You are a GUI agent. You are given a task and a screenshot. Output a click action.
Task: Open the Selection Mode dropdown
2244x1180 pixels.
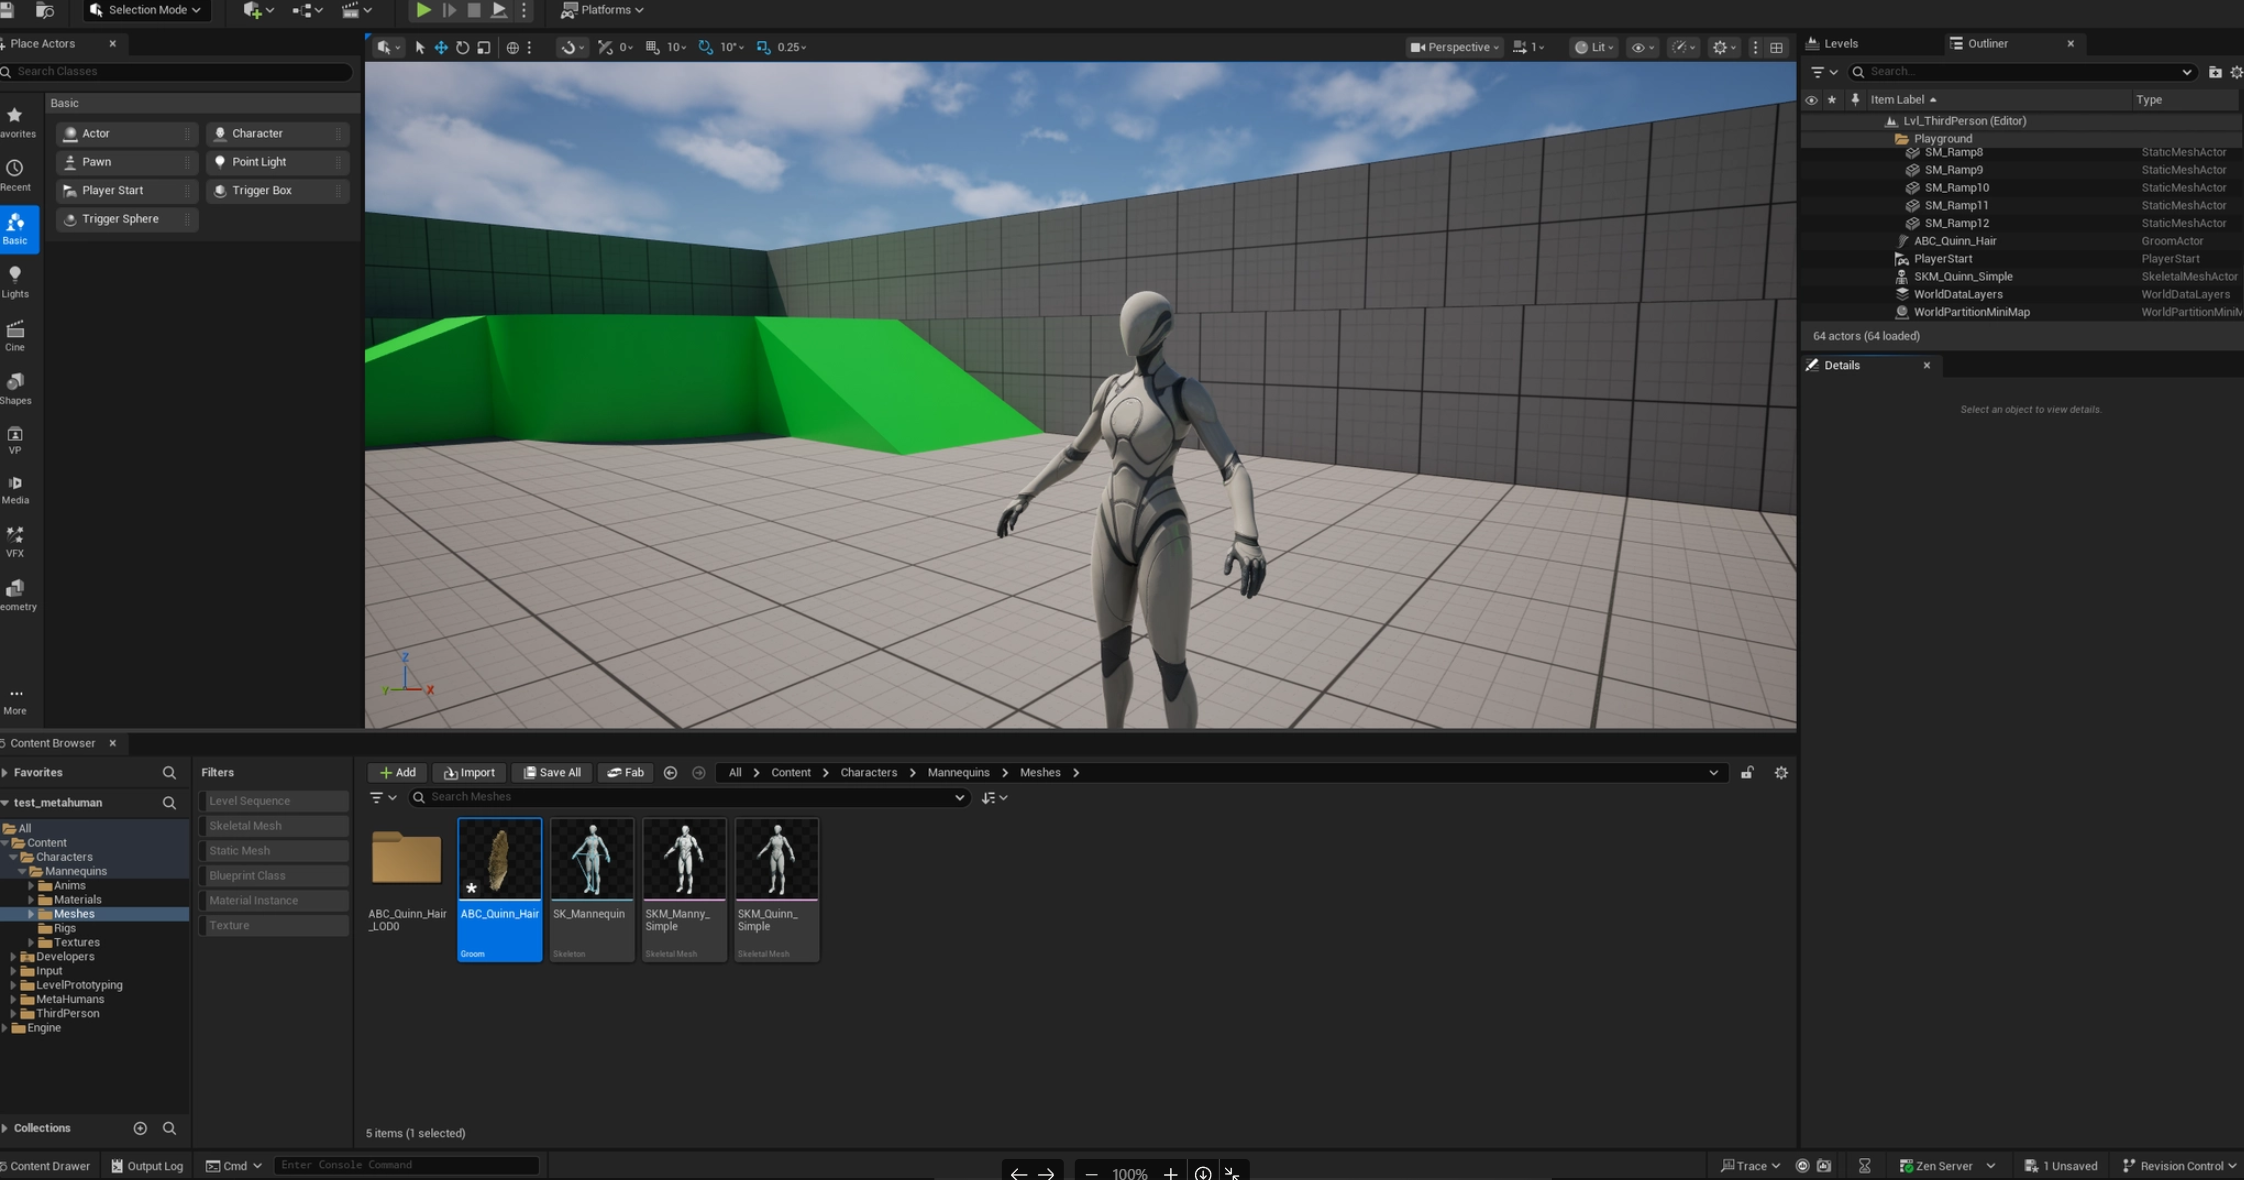(146, 10)
